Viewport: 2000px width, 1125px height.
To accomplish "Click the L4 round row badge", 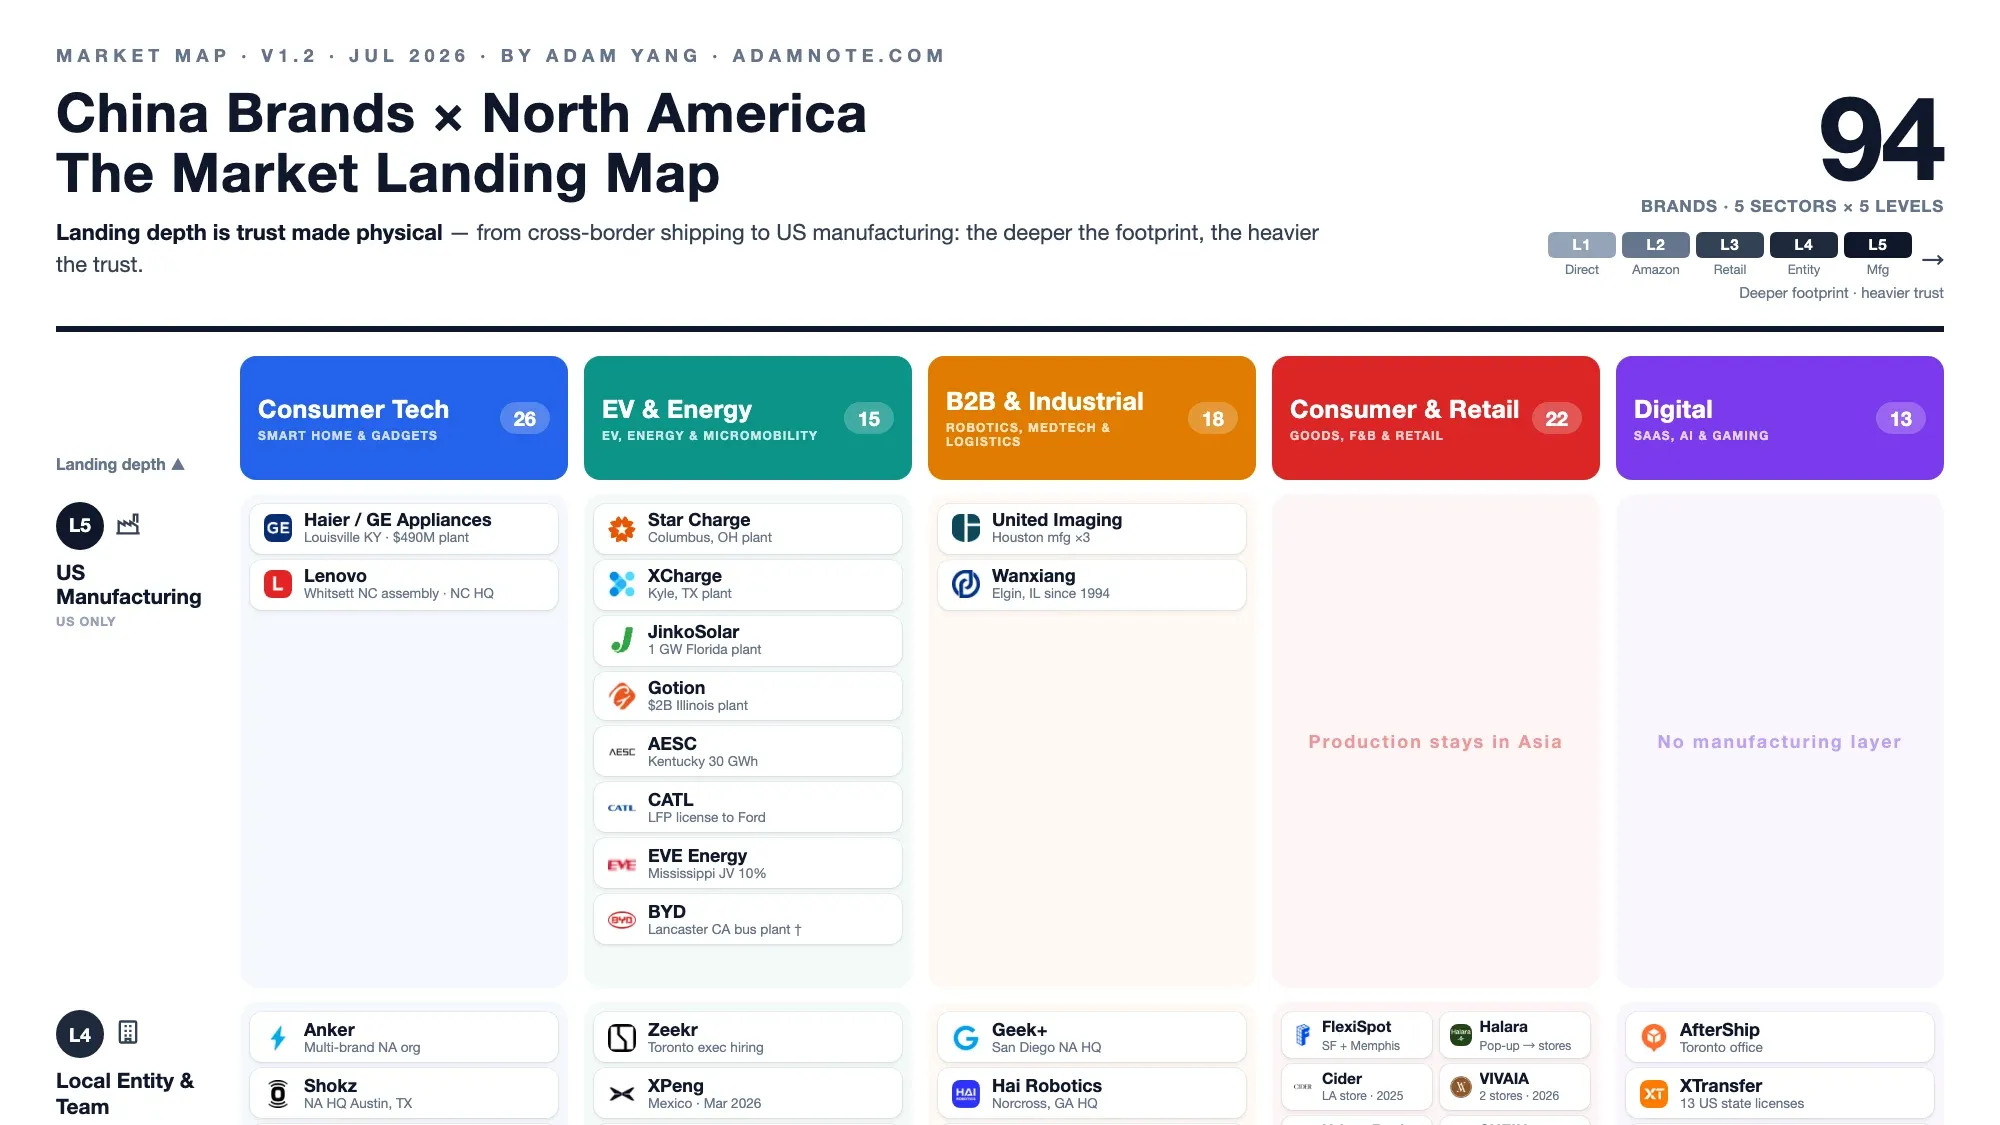I will 80,1035.
